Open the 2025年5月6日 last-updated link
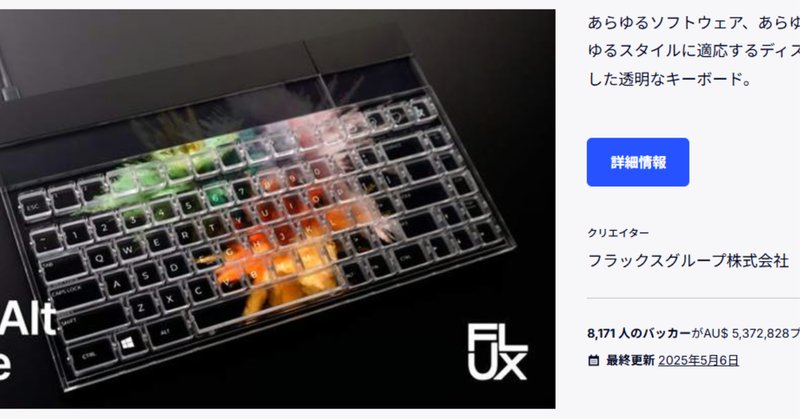This screenshot has width=800, height=419. click(x=698, y=360)
